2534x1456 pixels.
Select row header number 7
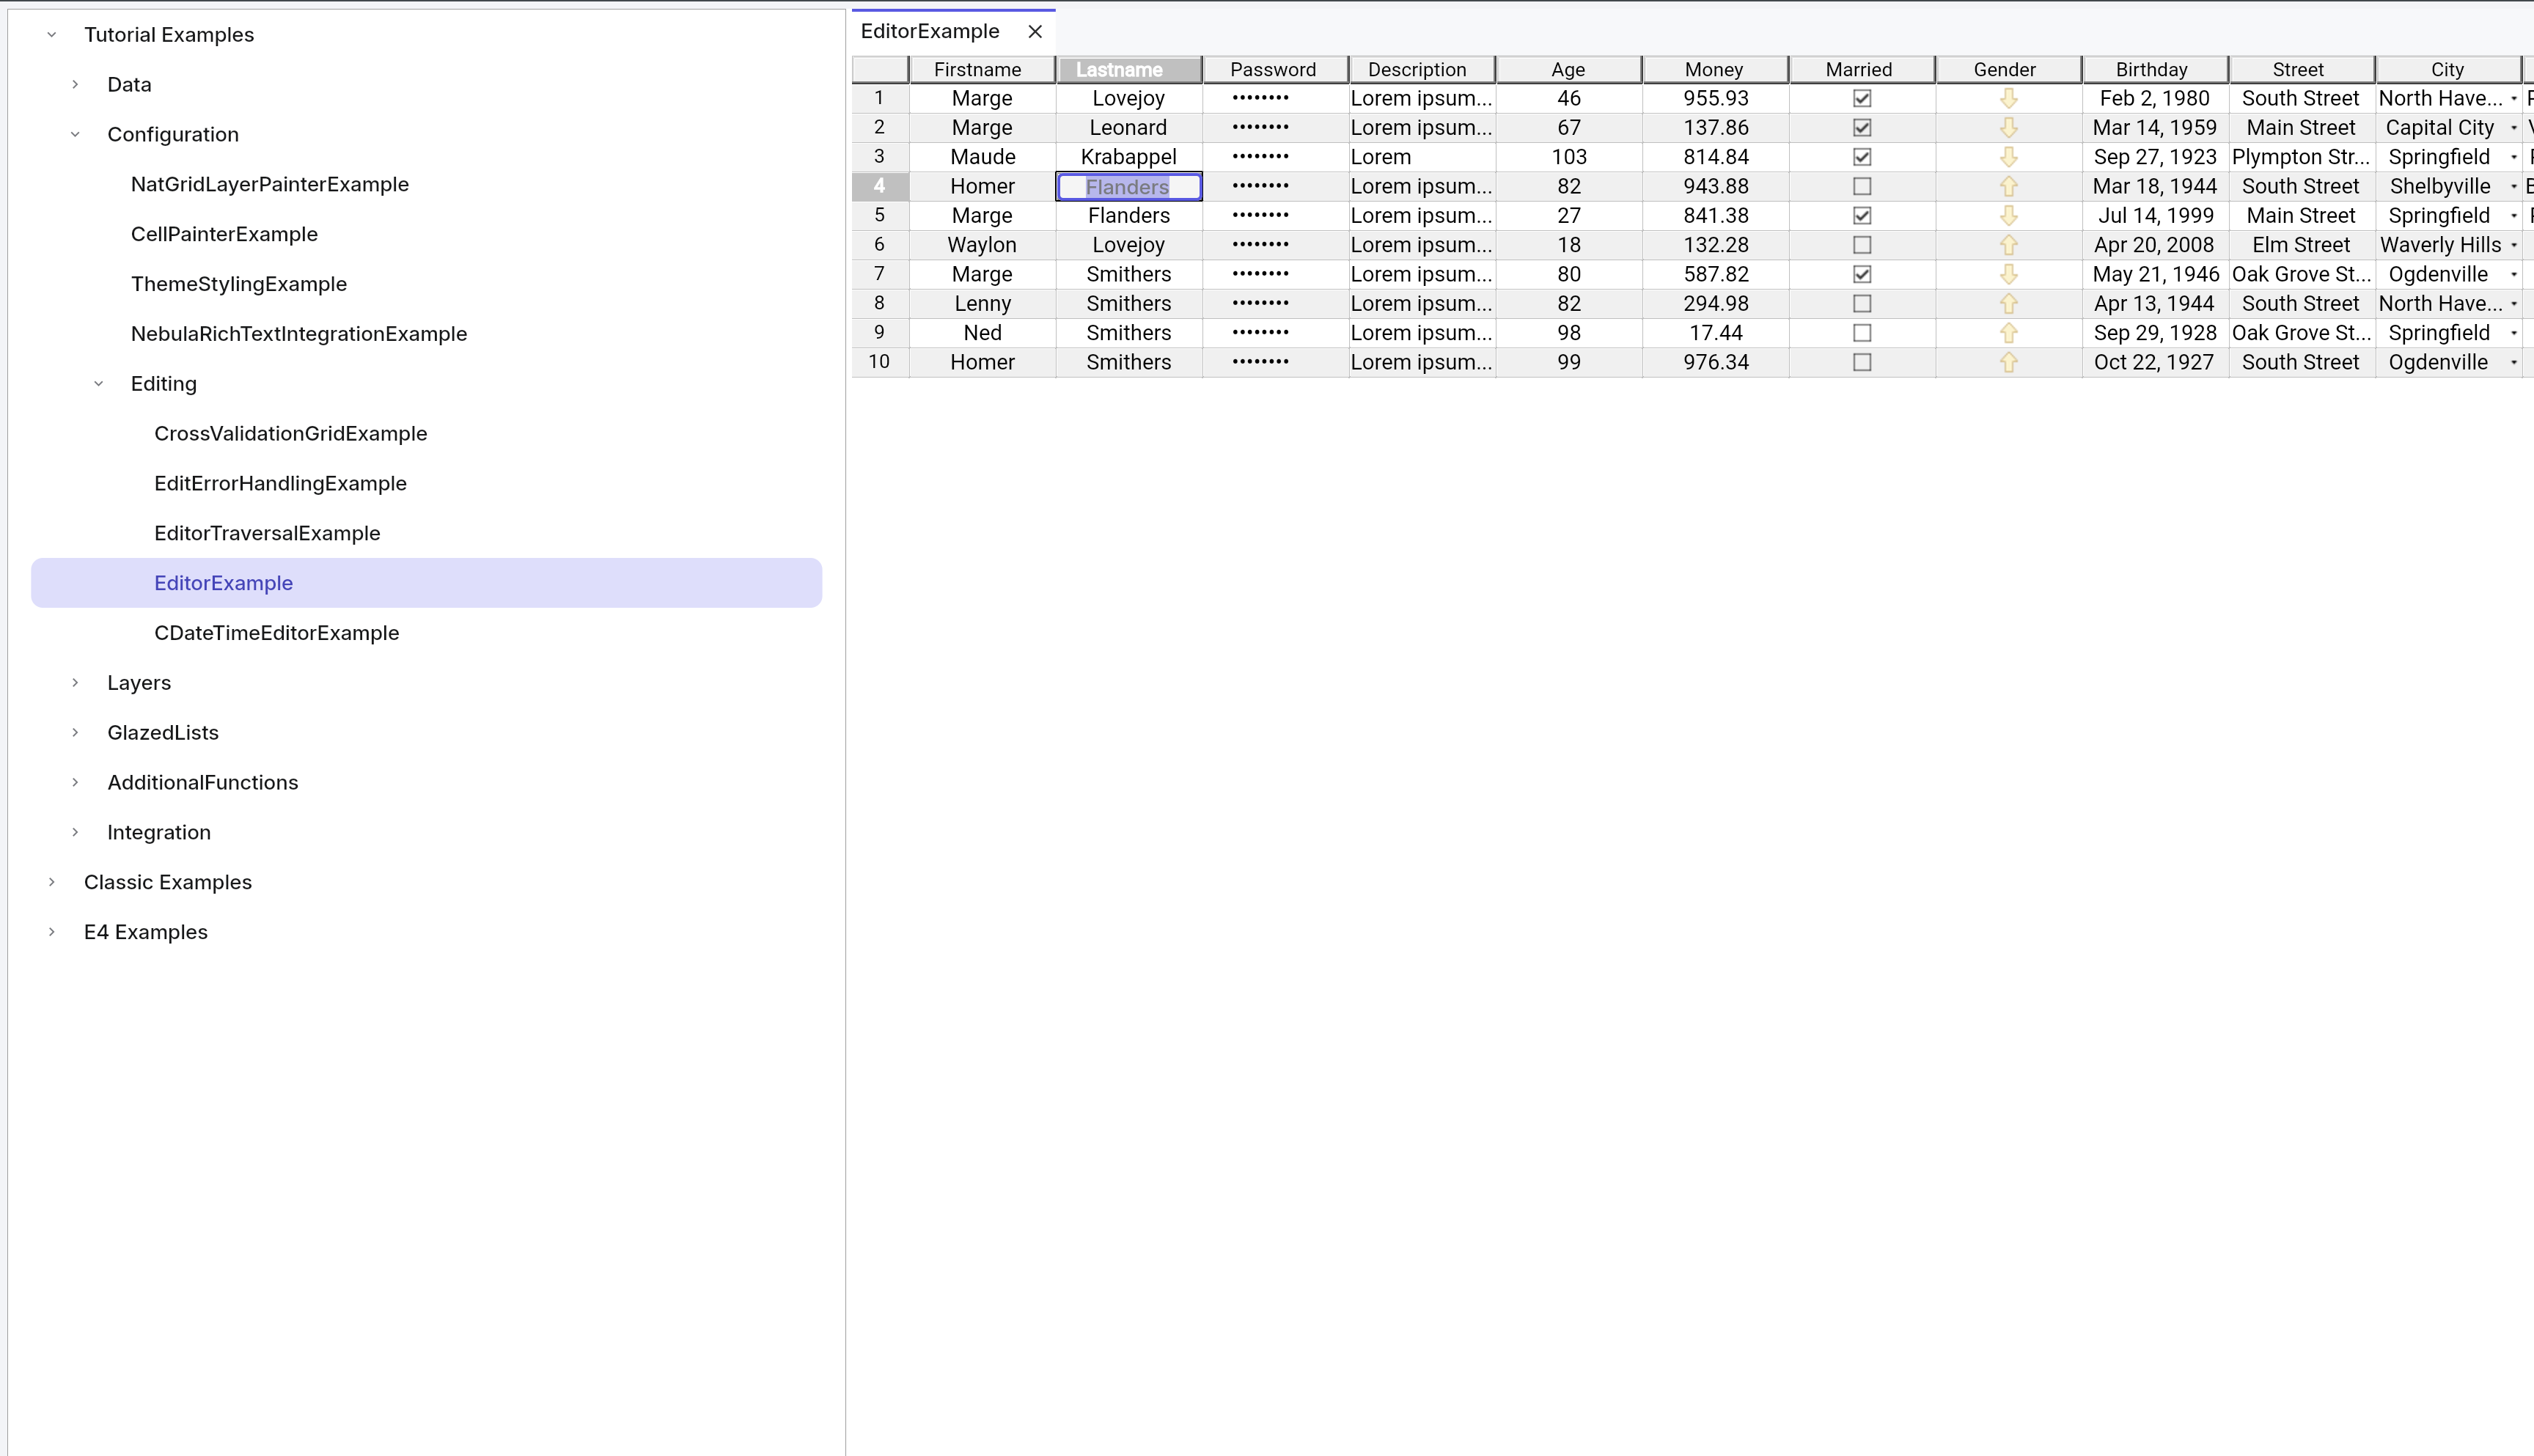[x=880, y=274]
